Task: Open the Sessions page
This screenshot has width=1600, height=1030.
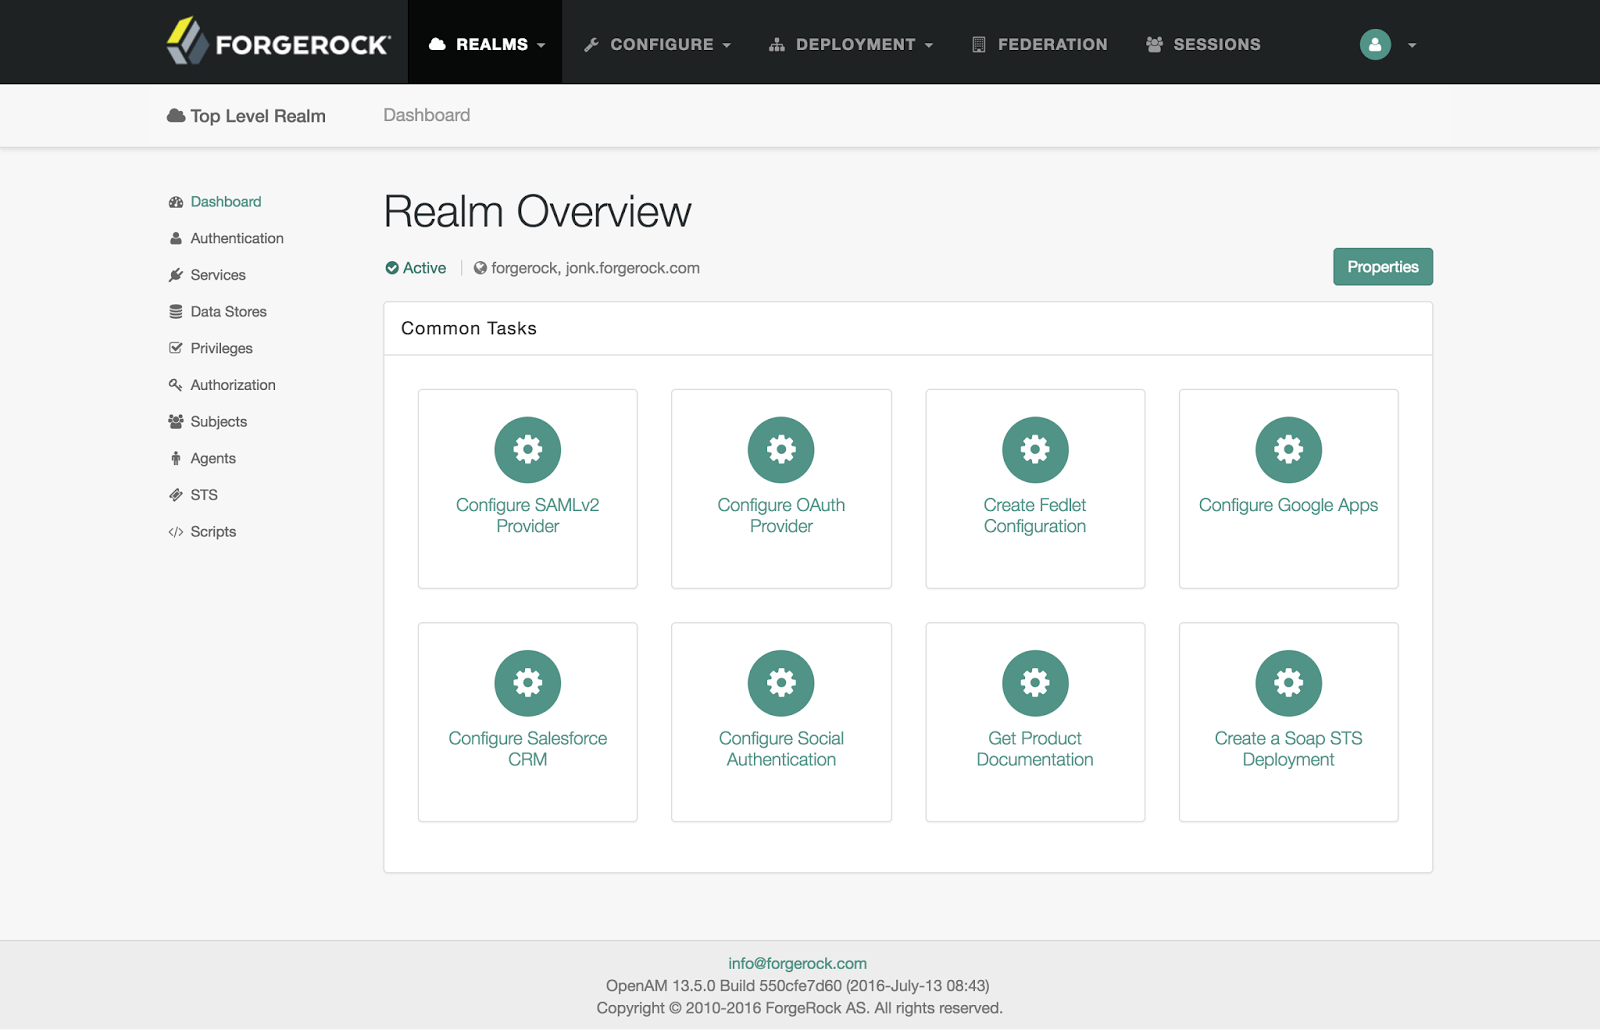Action: click(1203, 44)
